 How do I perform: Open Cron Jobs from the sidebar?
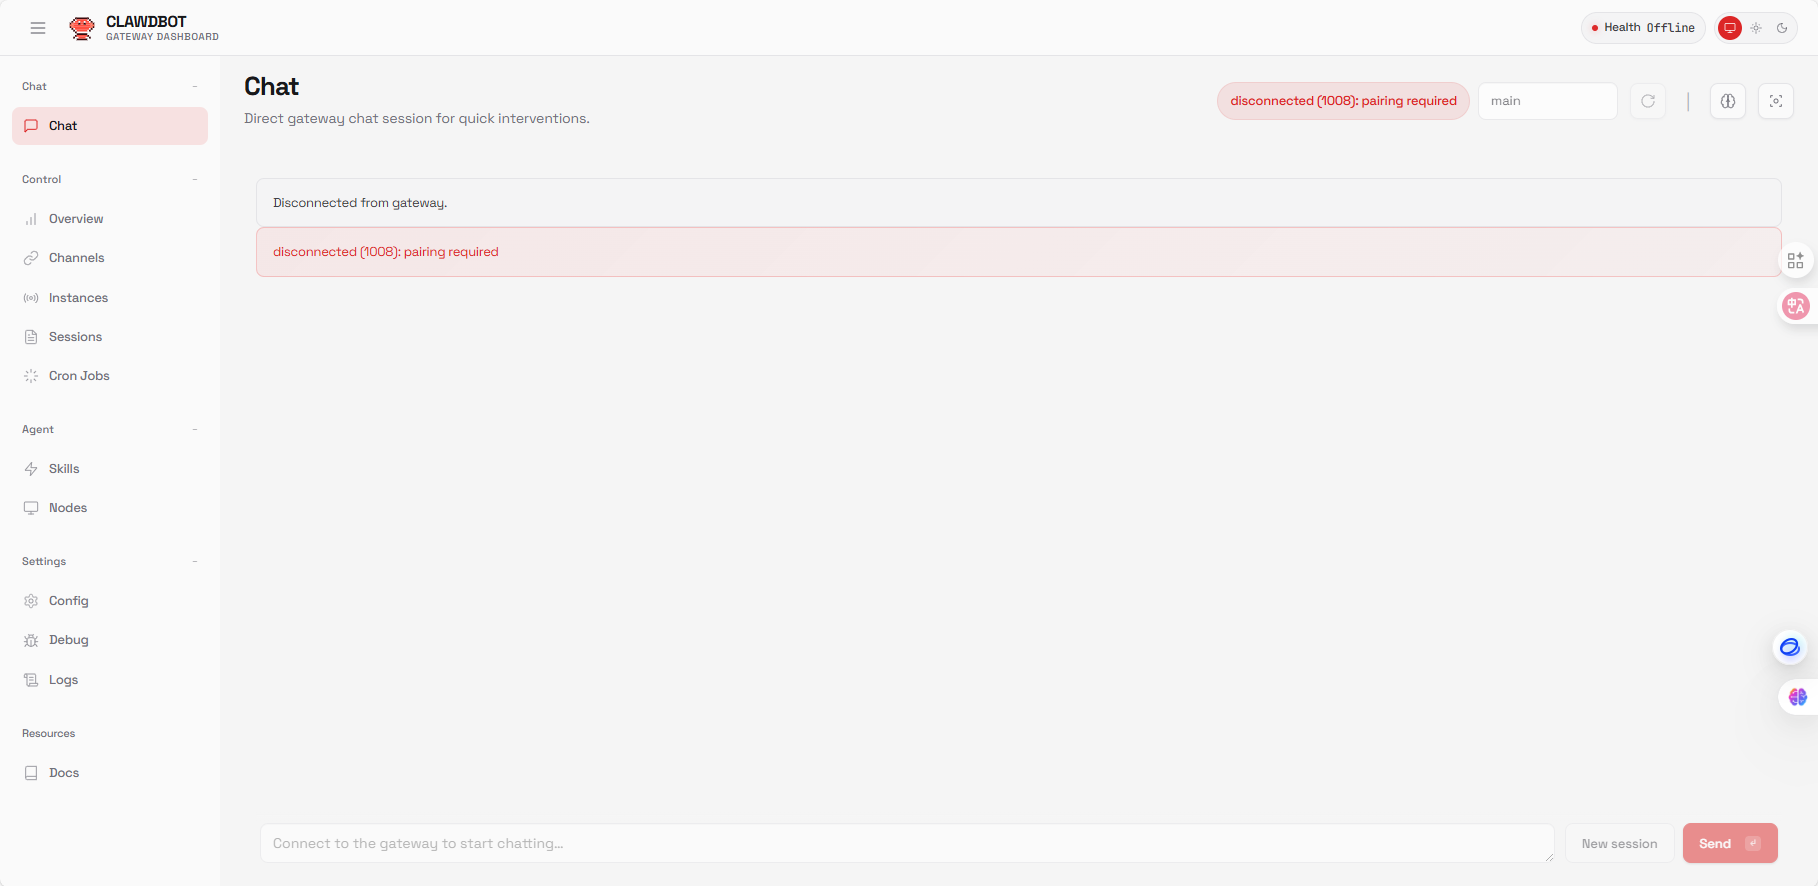coord(110,376)
